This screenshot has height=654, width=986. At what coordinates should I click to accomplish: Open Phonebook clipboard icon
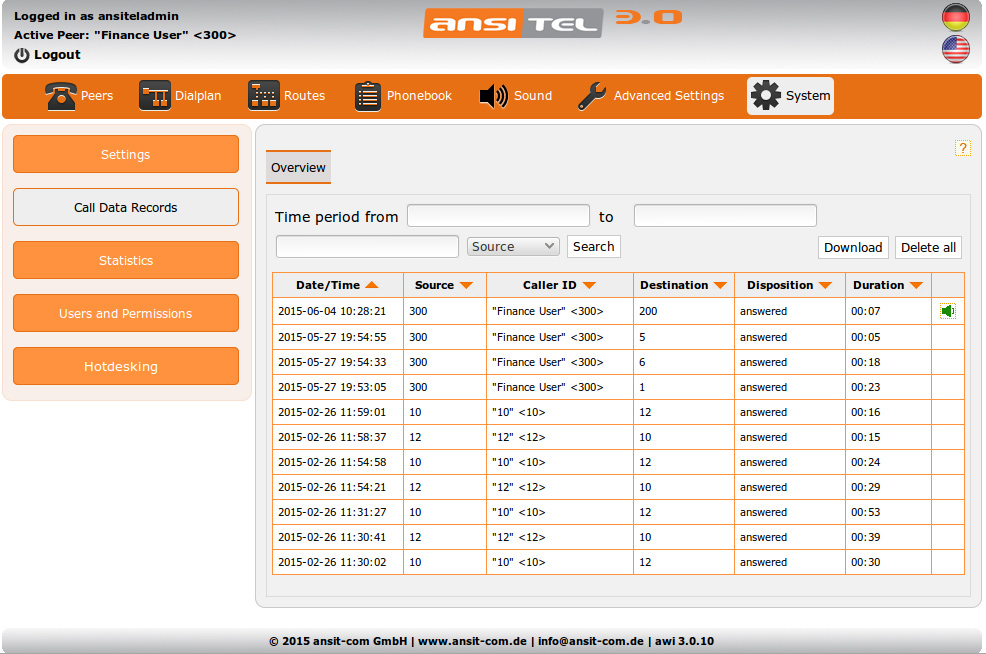368,96
